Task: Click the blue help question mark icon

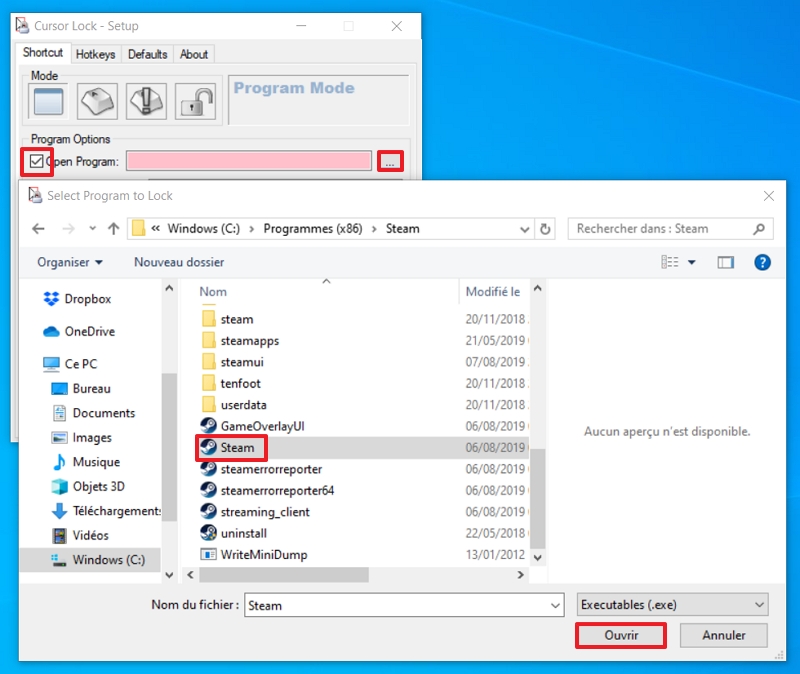Action: [x=762, y=262]
